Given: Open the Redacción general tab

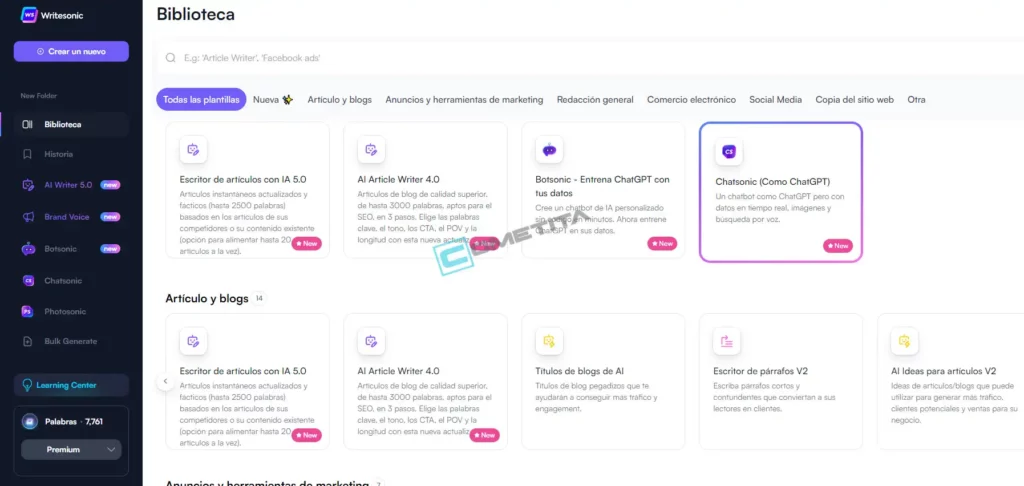Looking at the screenshot, I should coord(595,99).
